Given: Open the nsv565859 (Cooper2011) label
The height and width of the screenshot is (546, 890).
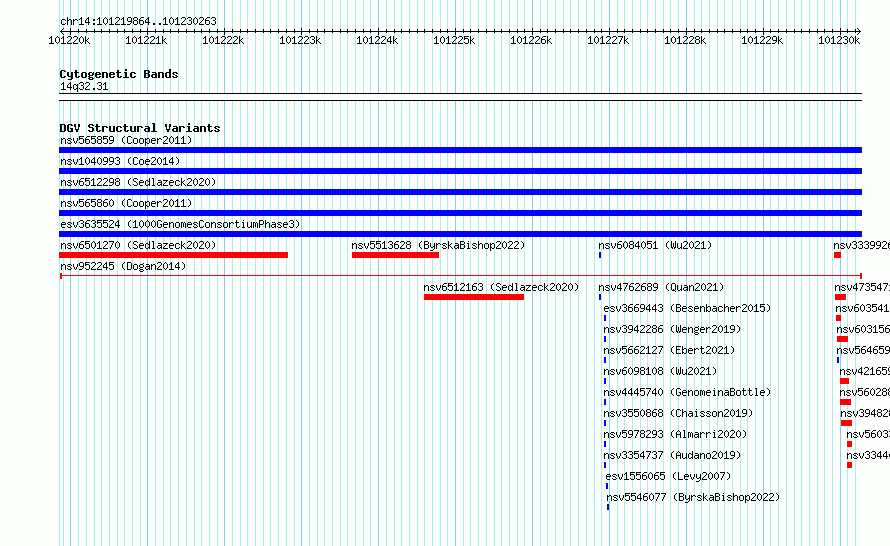Looking at the screenshot, I should [126, 140].
